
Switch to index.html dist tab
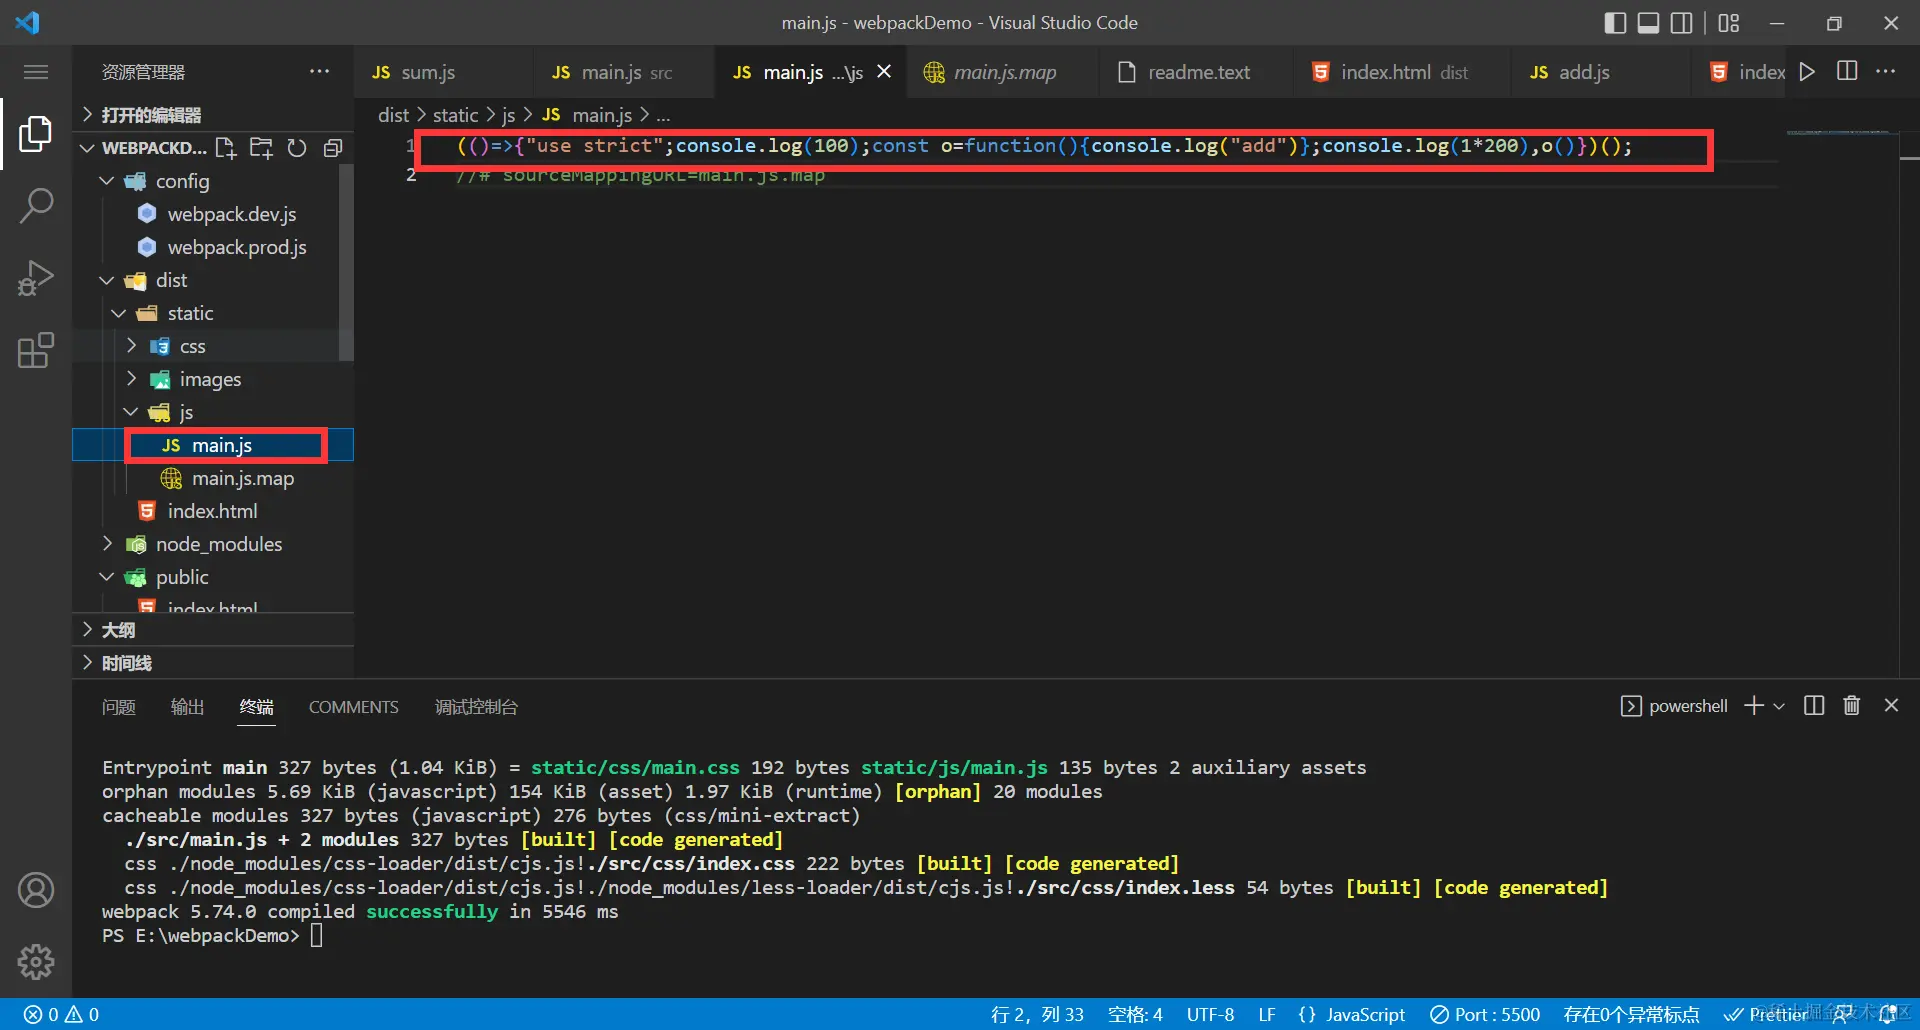pos(1402,72)
